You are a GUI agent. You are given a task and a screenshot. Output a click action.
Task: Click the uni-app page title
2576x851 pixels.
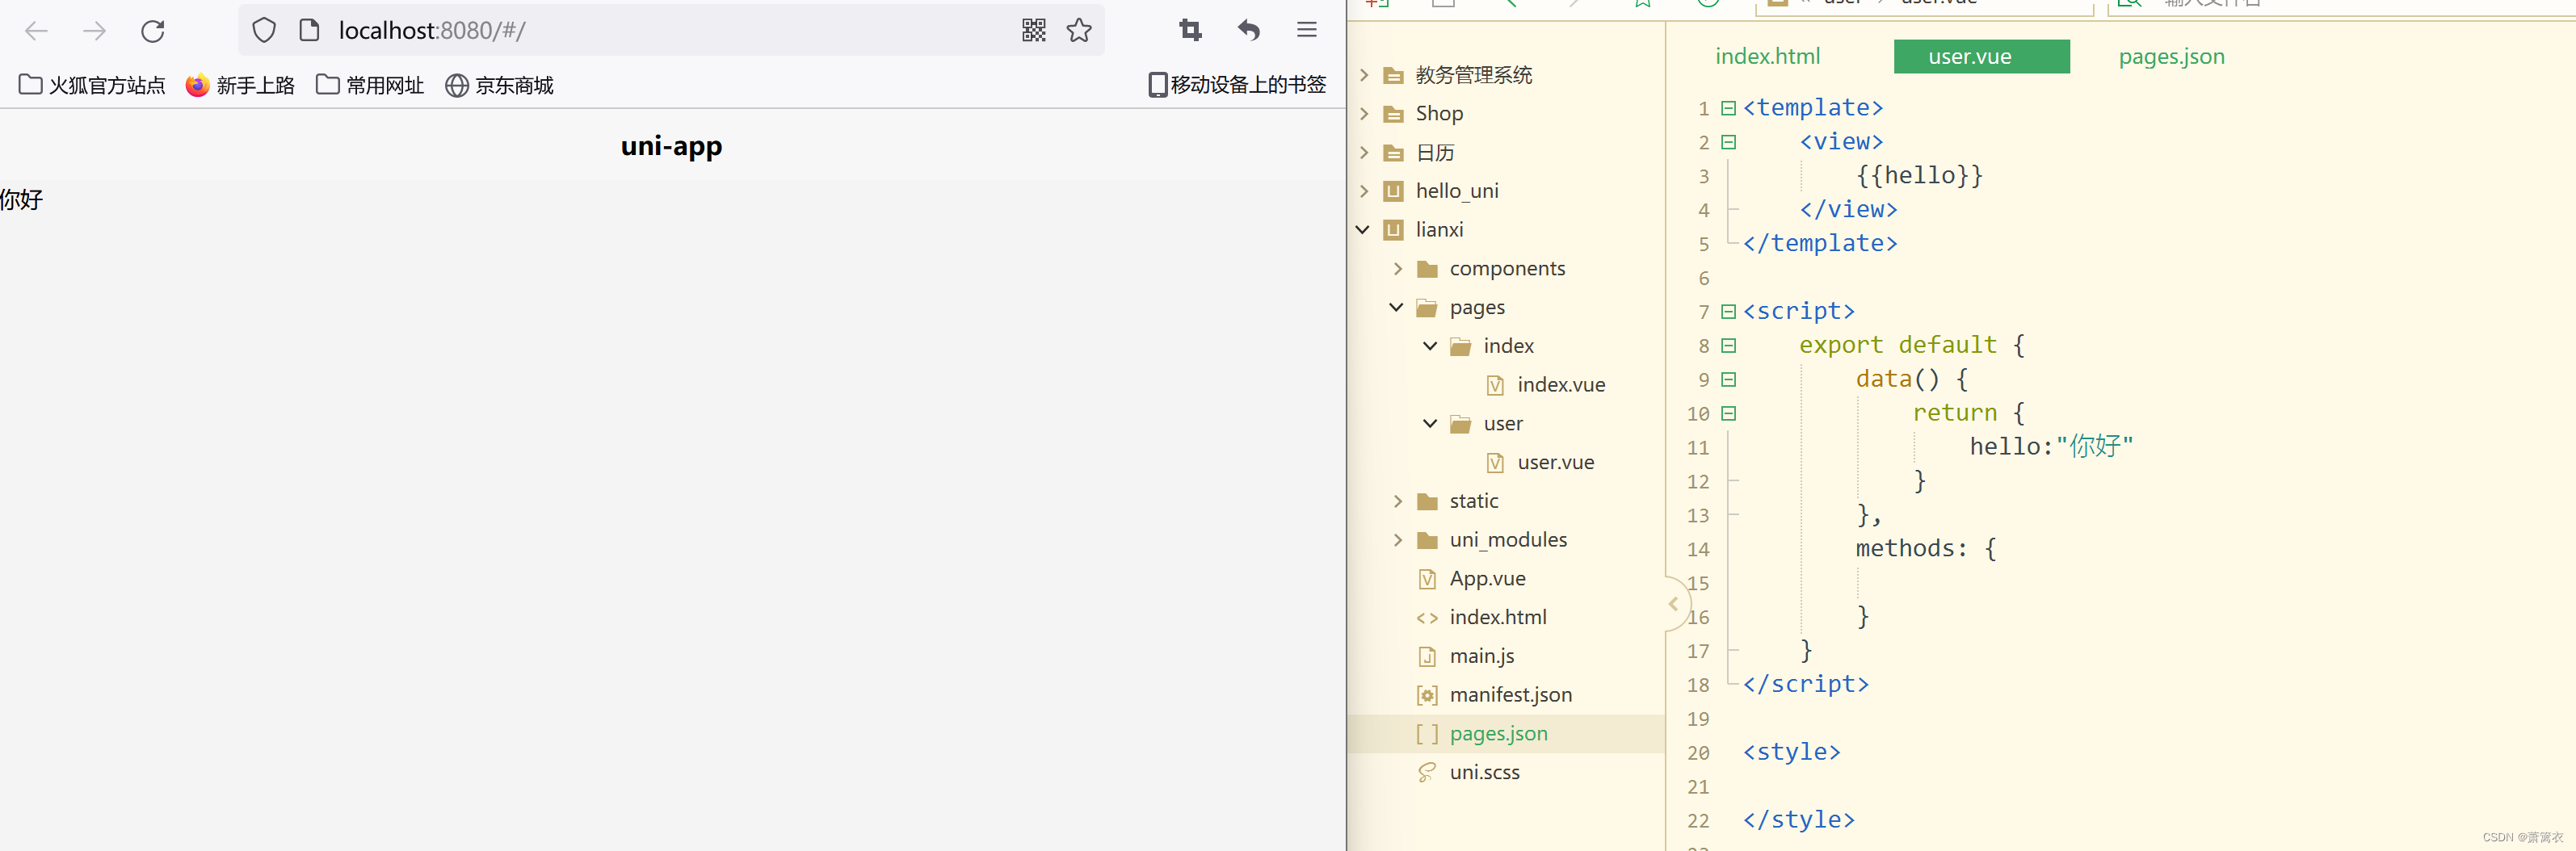pyautogui.click(x=671, y=146)
